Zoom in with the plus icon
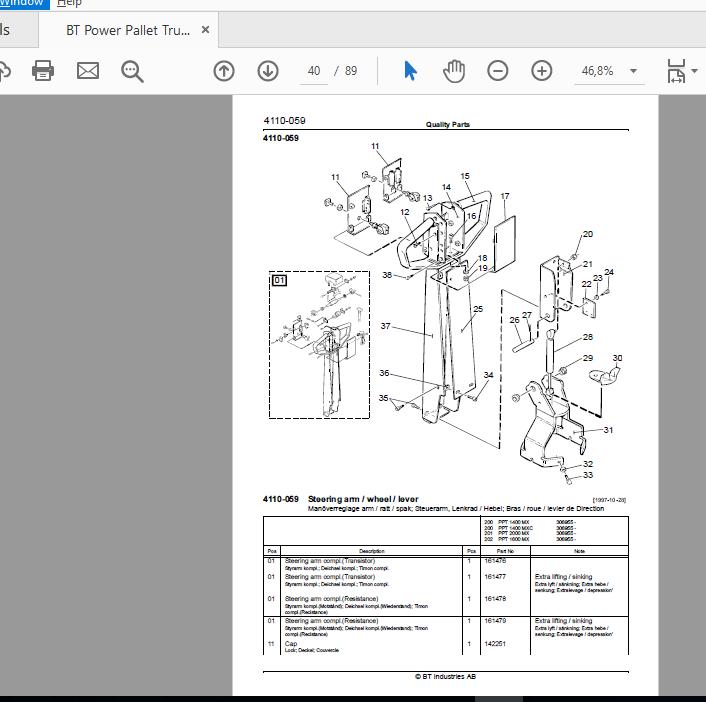The image size is (706, 702). point(542,71)
